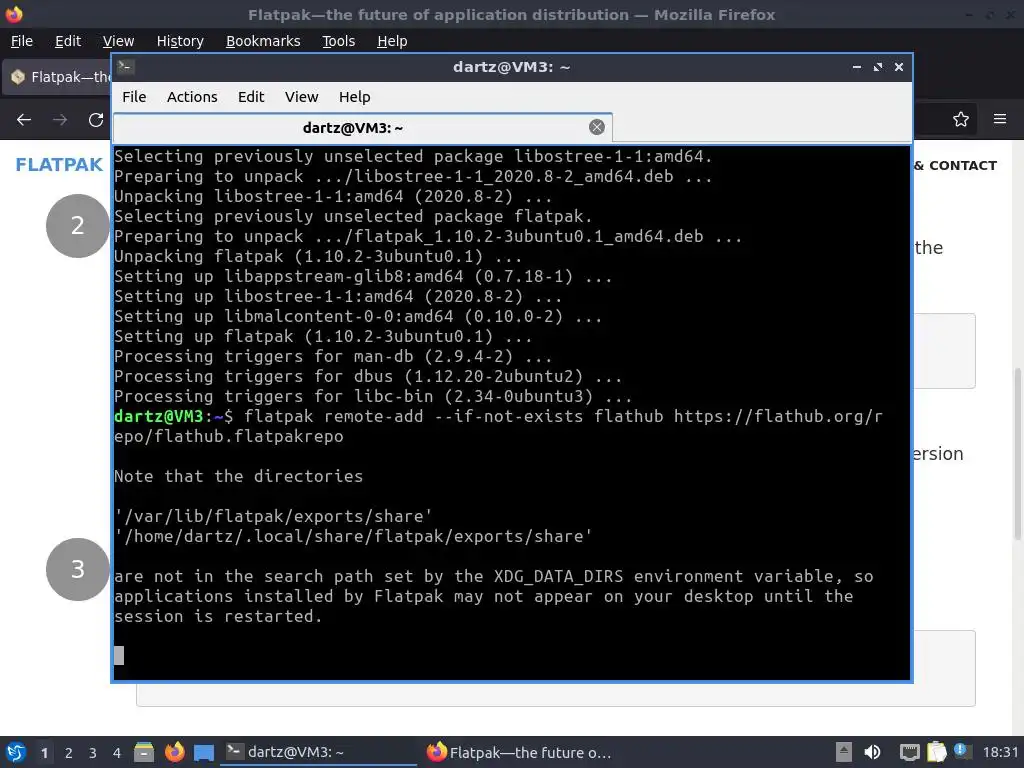Minimize the terminal window
The height and width of the screenshot is (768, 1024).
tap(856, 67)
